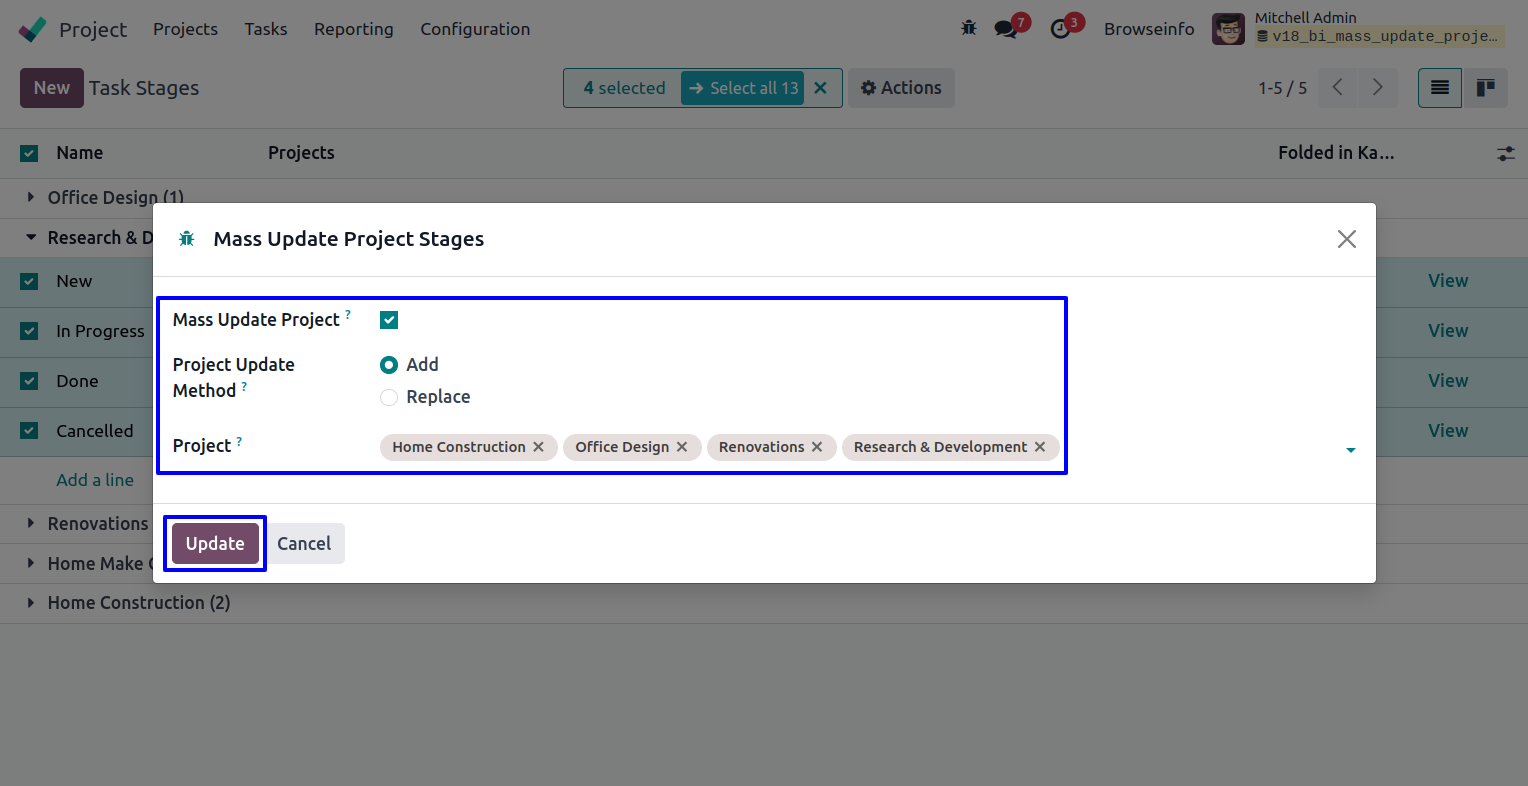
Task: Remove the Home Construction project tag
Action: 538,447
